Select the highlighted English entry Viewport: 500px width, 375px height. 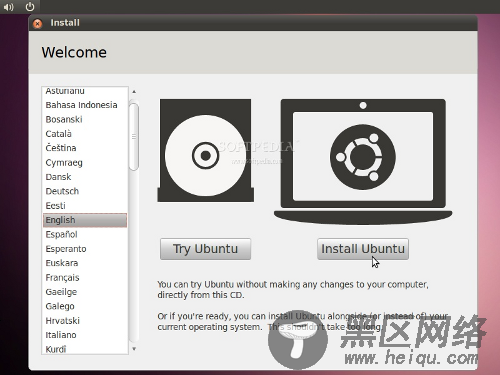pyautogui.click(x=85, y=220)
